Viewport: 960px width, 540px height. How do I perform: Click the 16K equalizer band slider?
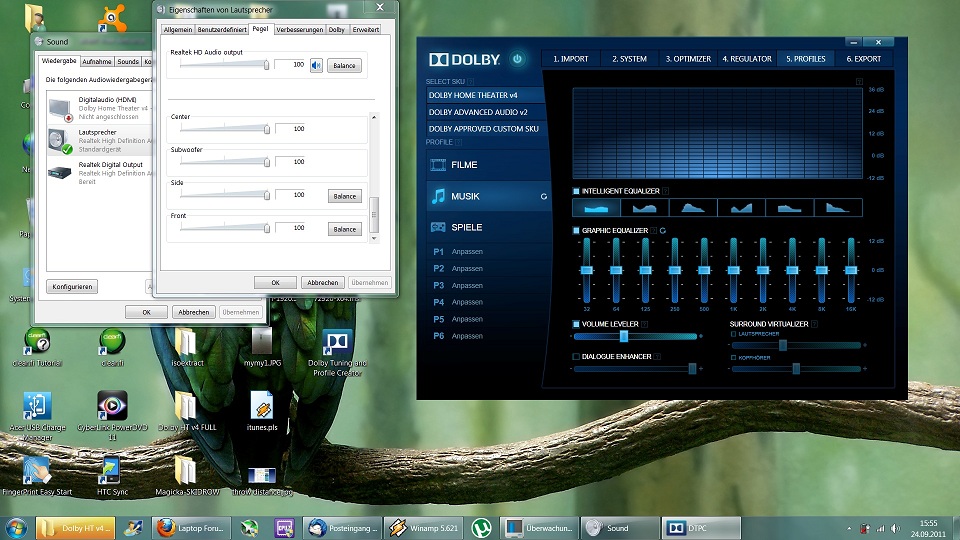coord(851,270)
